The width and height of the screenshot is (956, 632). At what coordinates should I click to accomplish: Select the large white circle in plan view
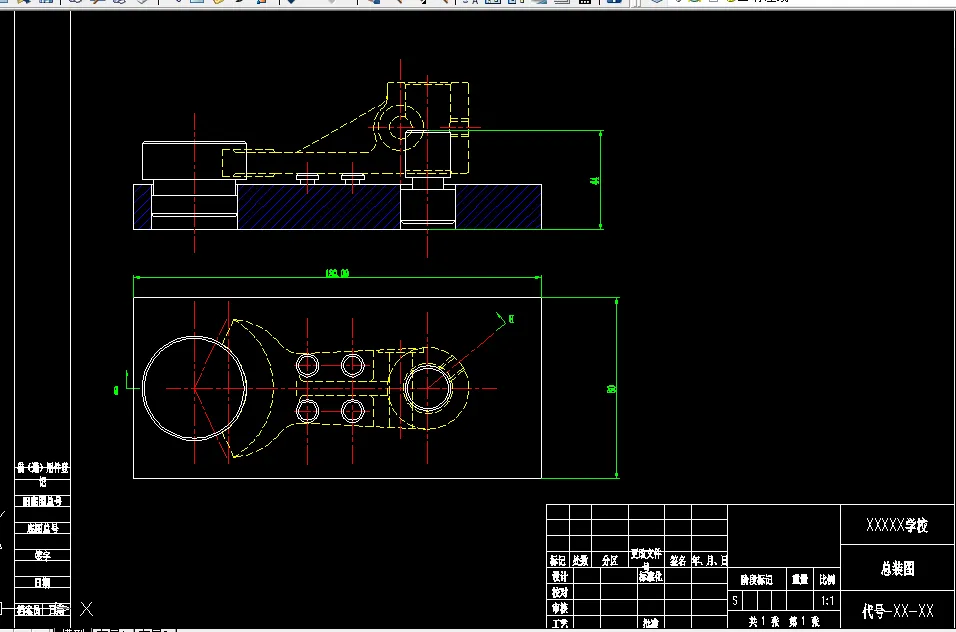(194, 388)
